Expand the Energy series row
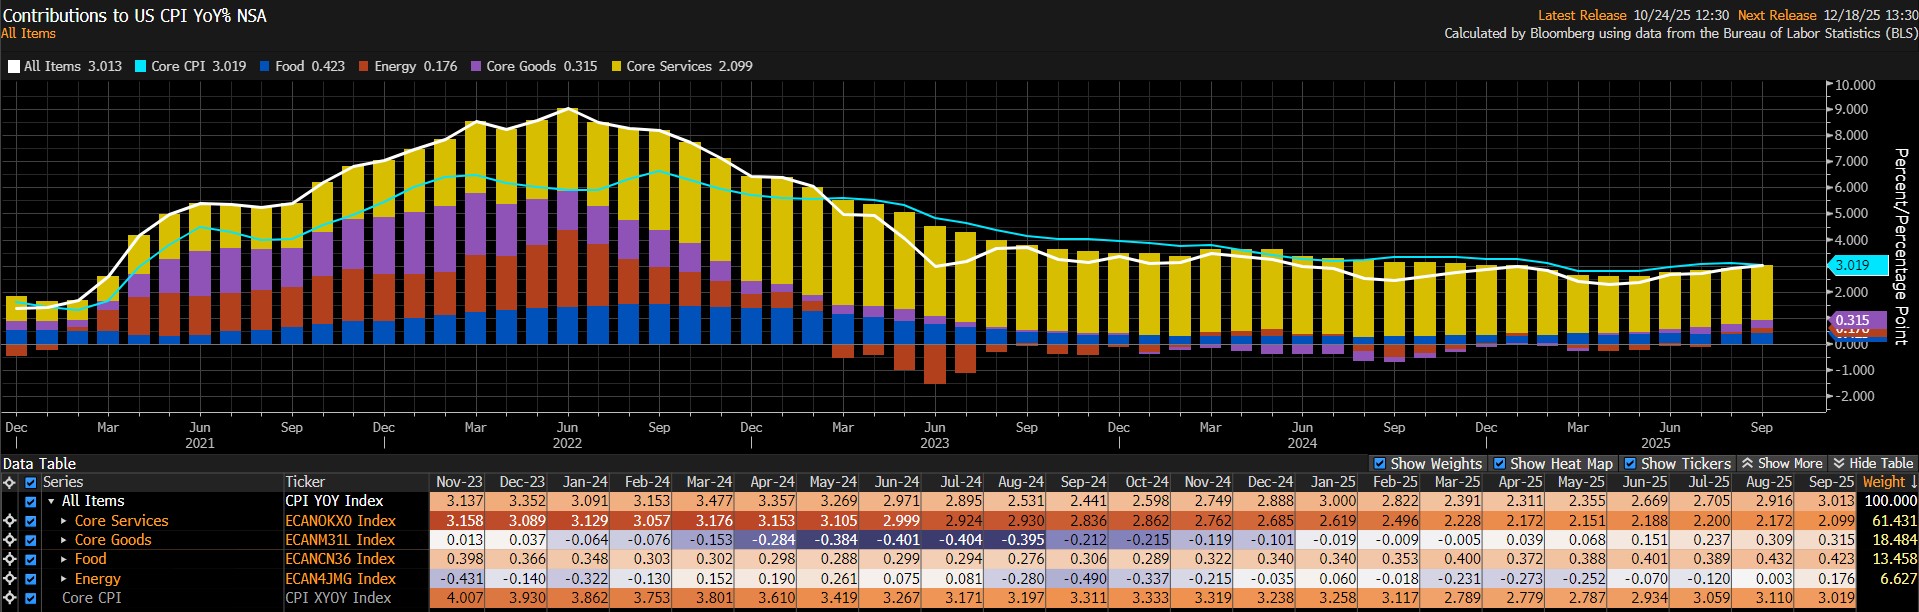Viewport: 1919px width, 612px height. tap(64, 579)
